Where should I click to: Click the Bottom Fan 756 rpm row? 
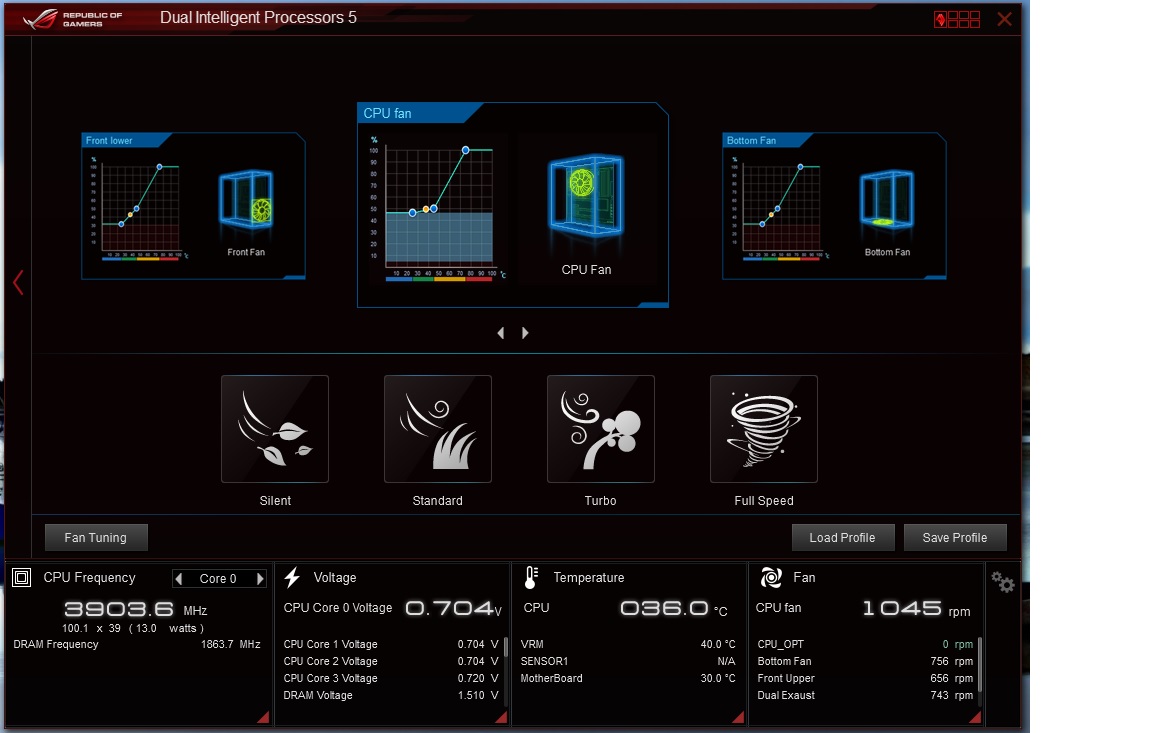(x=865, y=661)
